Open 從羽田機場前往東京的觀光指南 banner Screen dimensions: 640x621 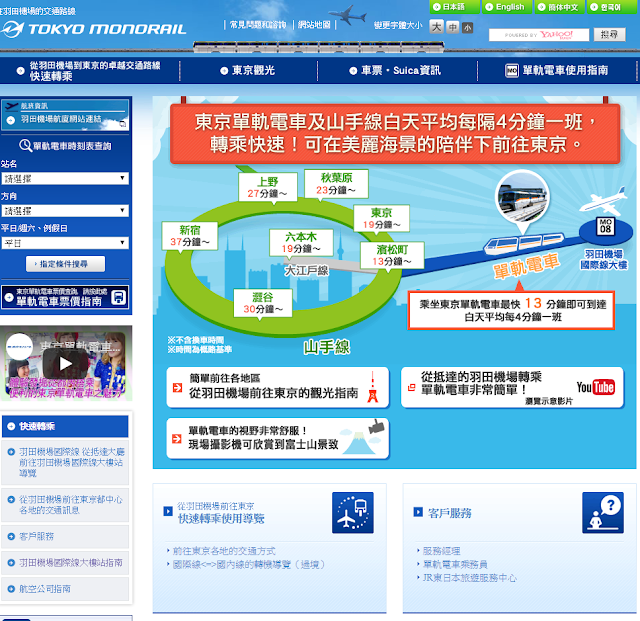(x=278, y=387)
